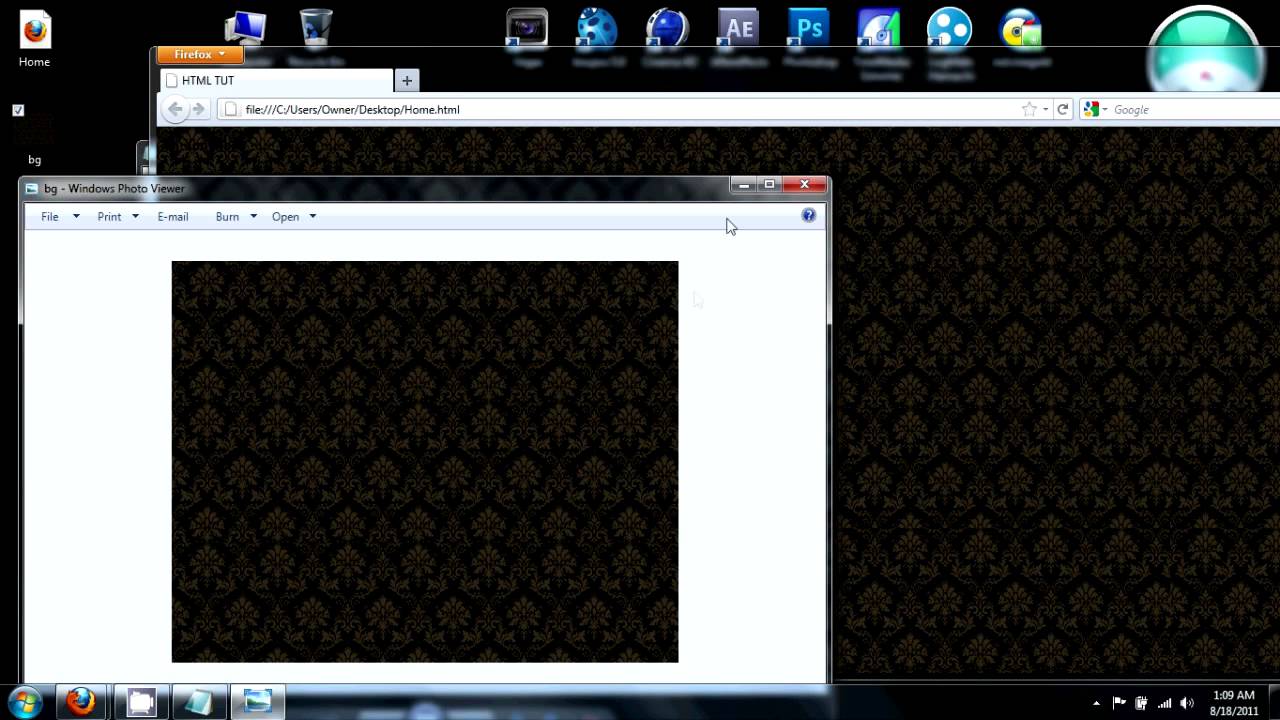Open Photo Viewer help icon
This screenshot has height=720, width=1280.
tap(808, 215)
